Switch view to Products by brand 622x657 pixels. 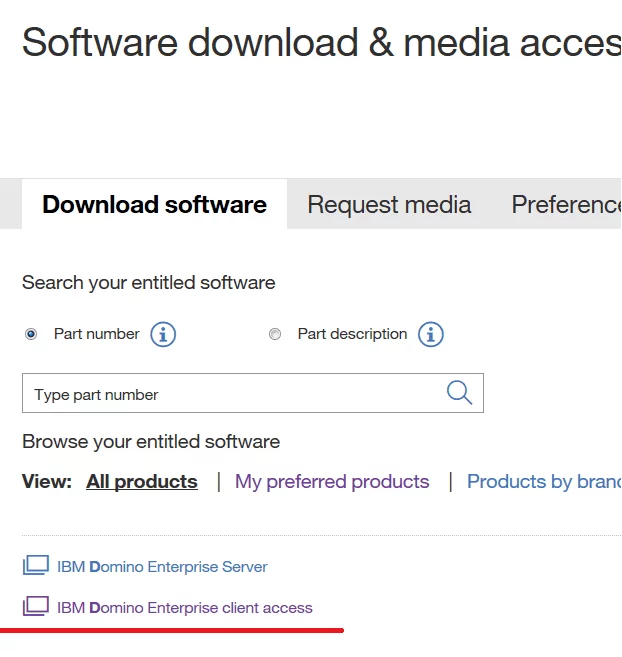543,481
